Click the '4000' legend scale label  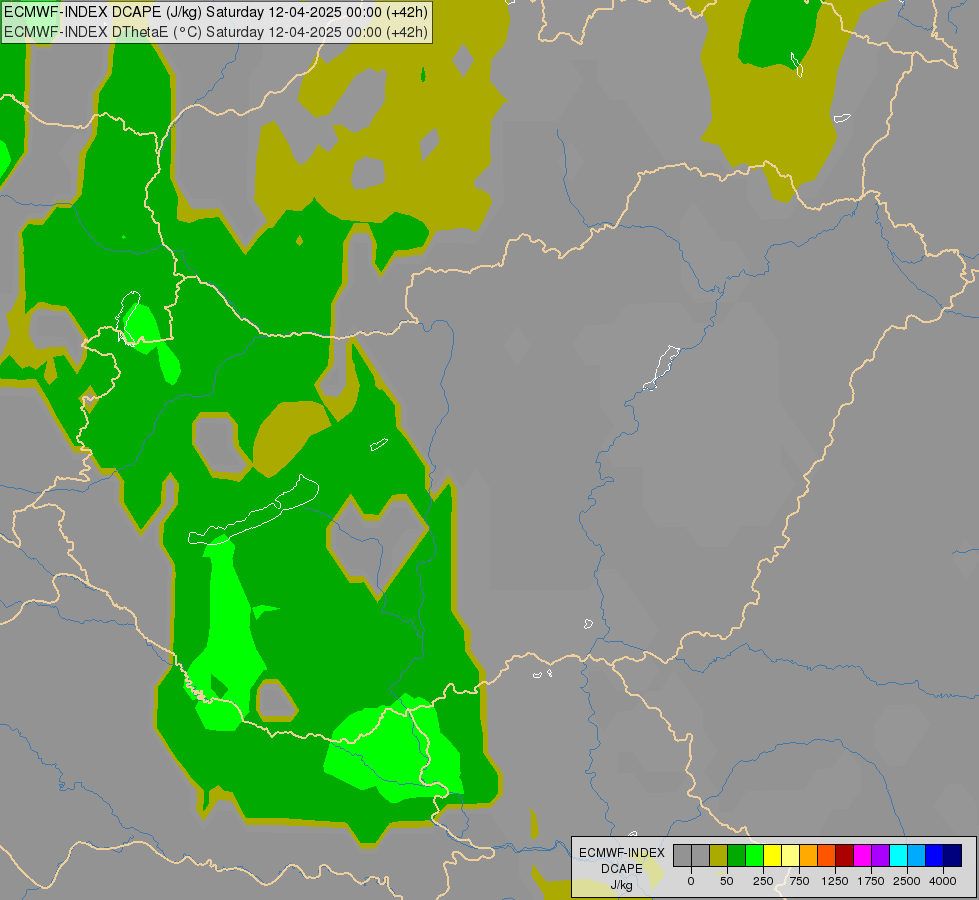click(x=943, y=881)
